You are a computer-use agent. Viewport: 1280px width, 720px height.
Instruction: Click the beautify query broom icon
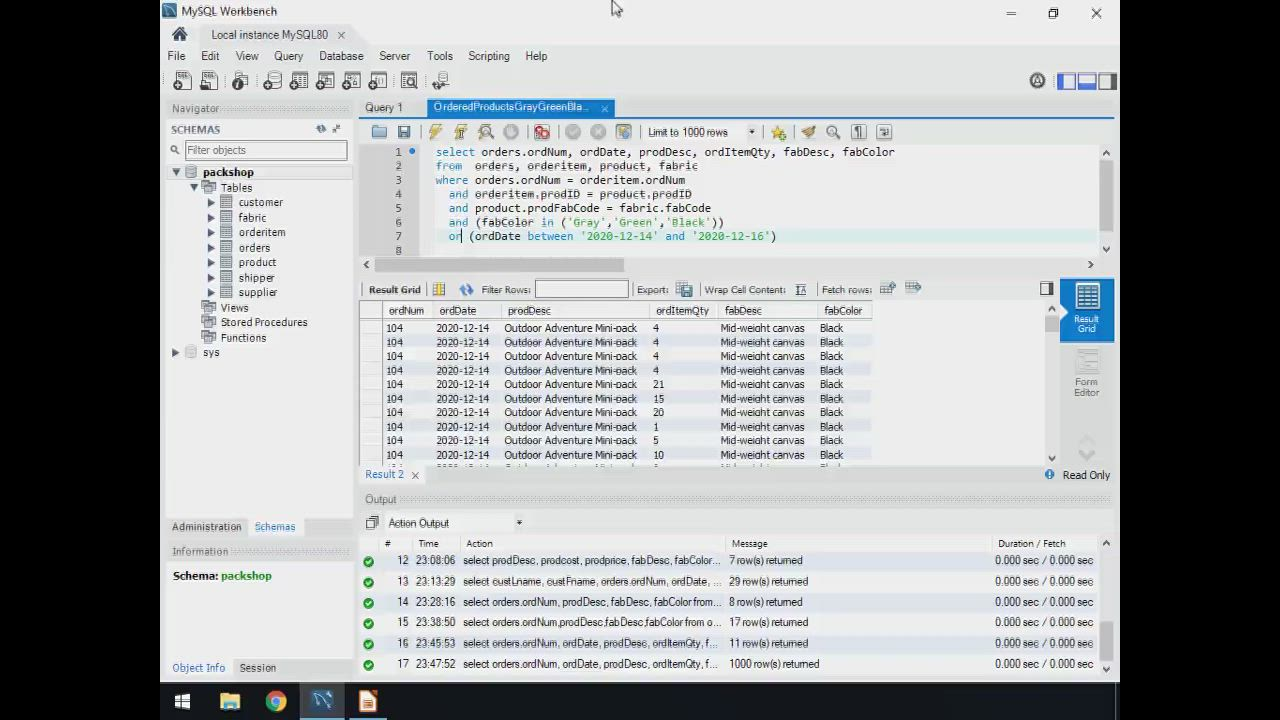point(808,132)
